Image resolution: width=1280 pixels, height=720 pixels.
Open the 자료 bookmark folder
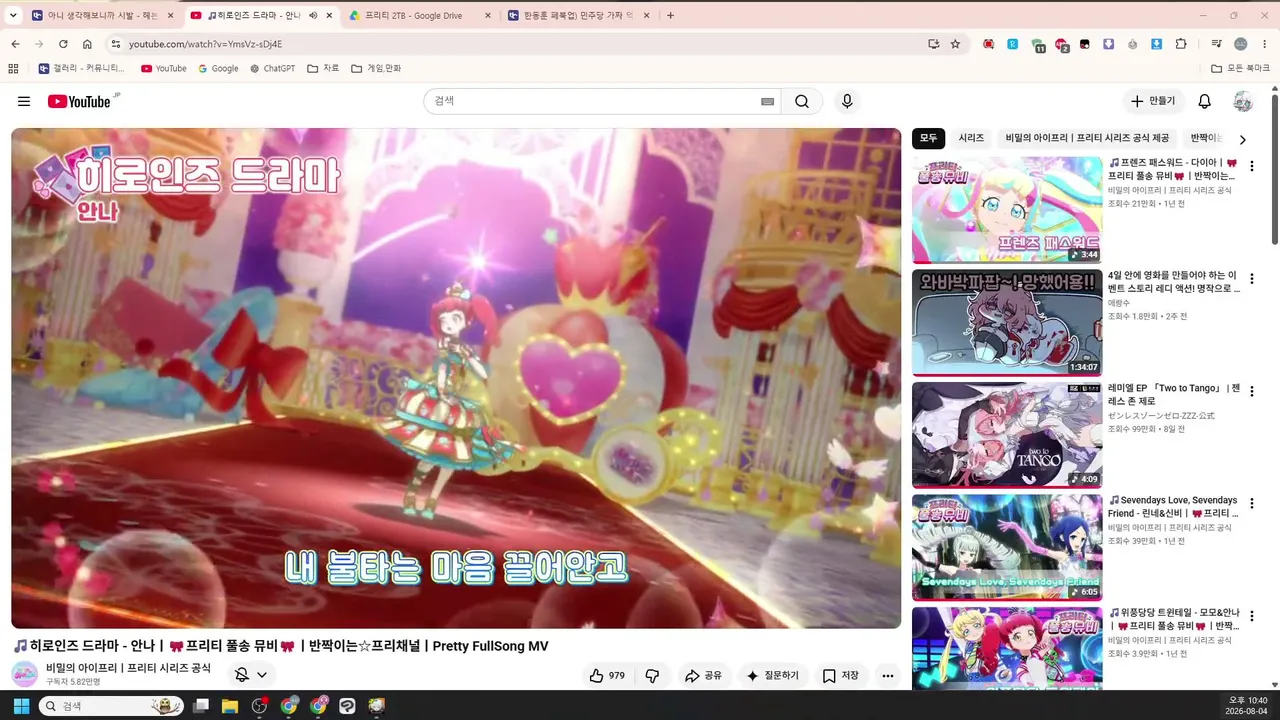click(323, 69)
